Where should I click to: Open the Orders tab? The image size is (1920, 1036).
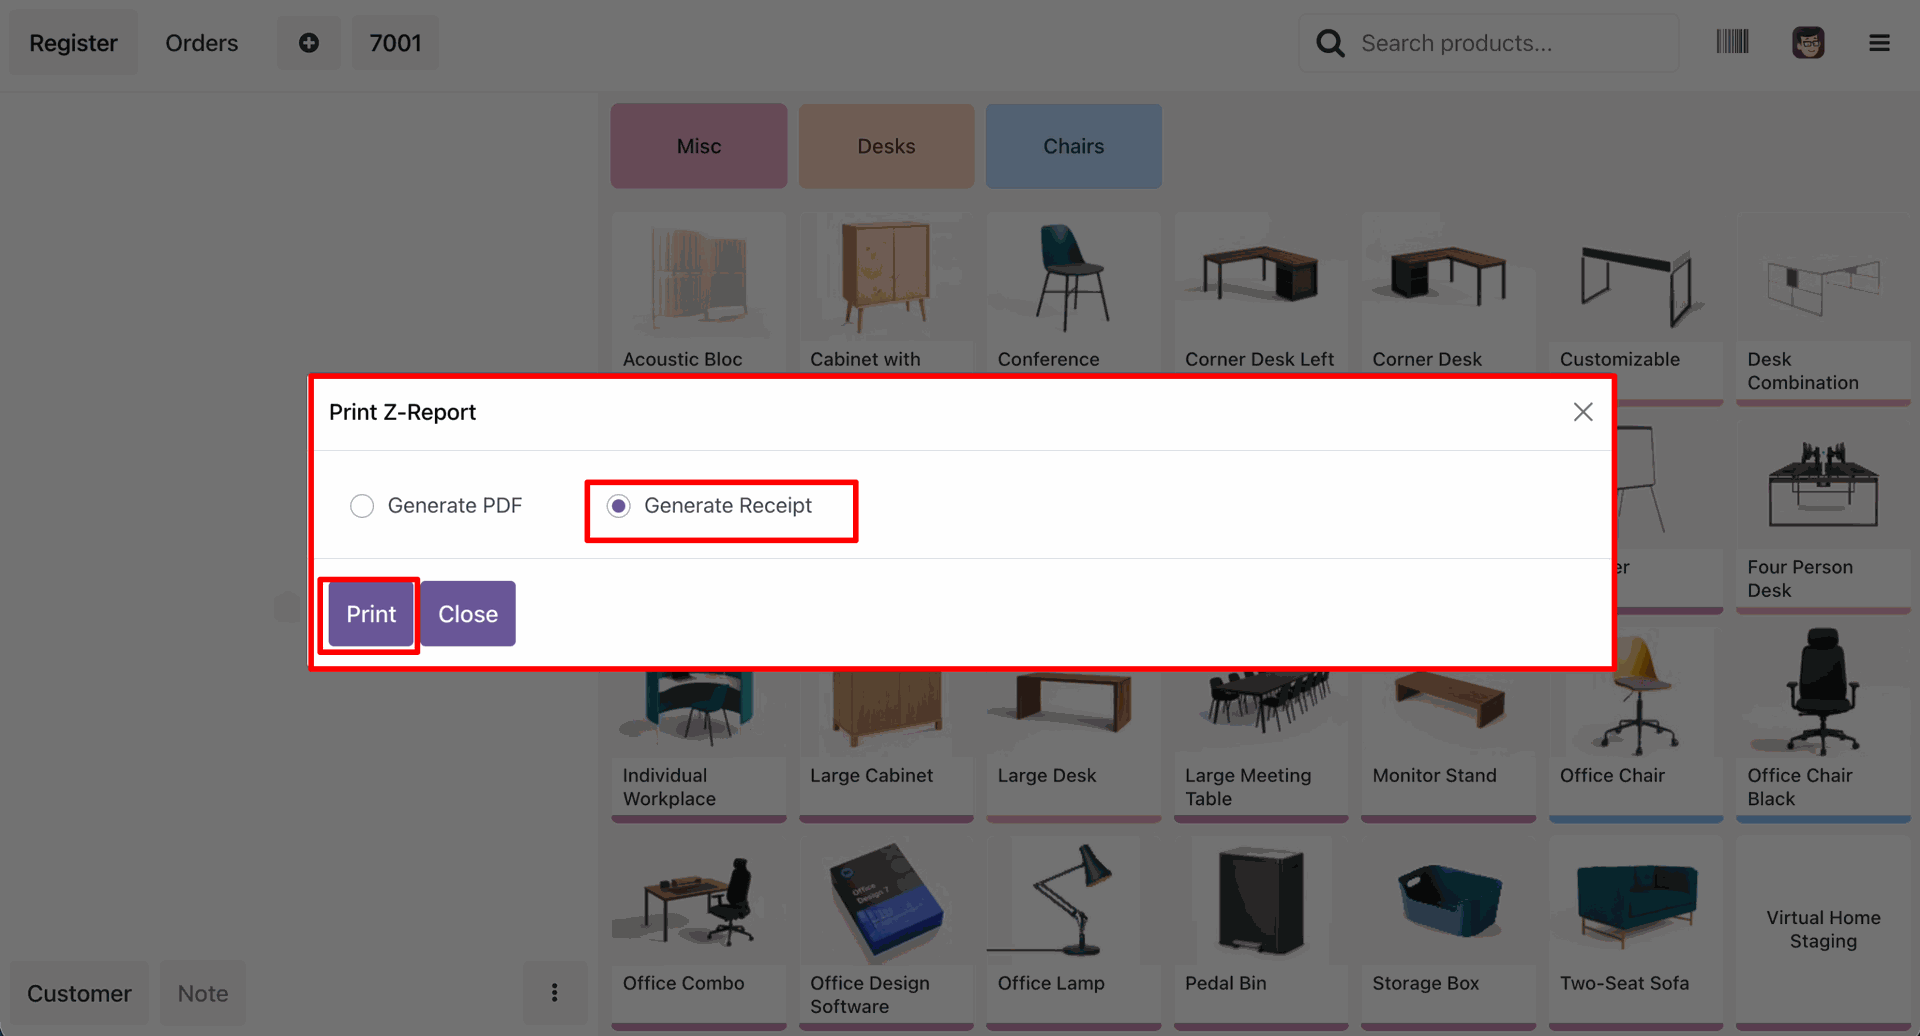point(201,43)
